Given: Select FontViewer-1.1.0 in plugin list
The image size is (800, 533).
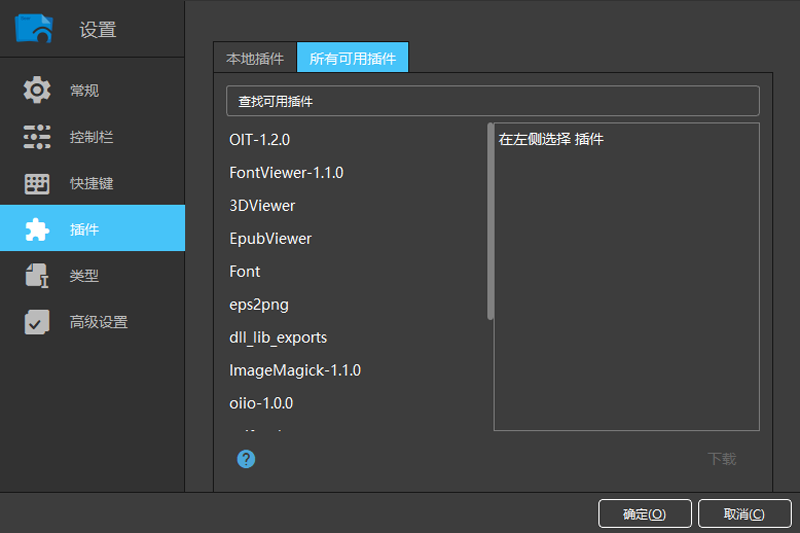Looking at the screenshot, I should click(357, 173).
